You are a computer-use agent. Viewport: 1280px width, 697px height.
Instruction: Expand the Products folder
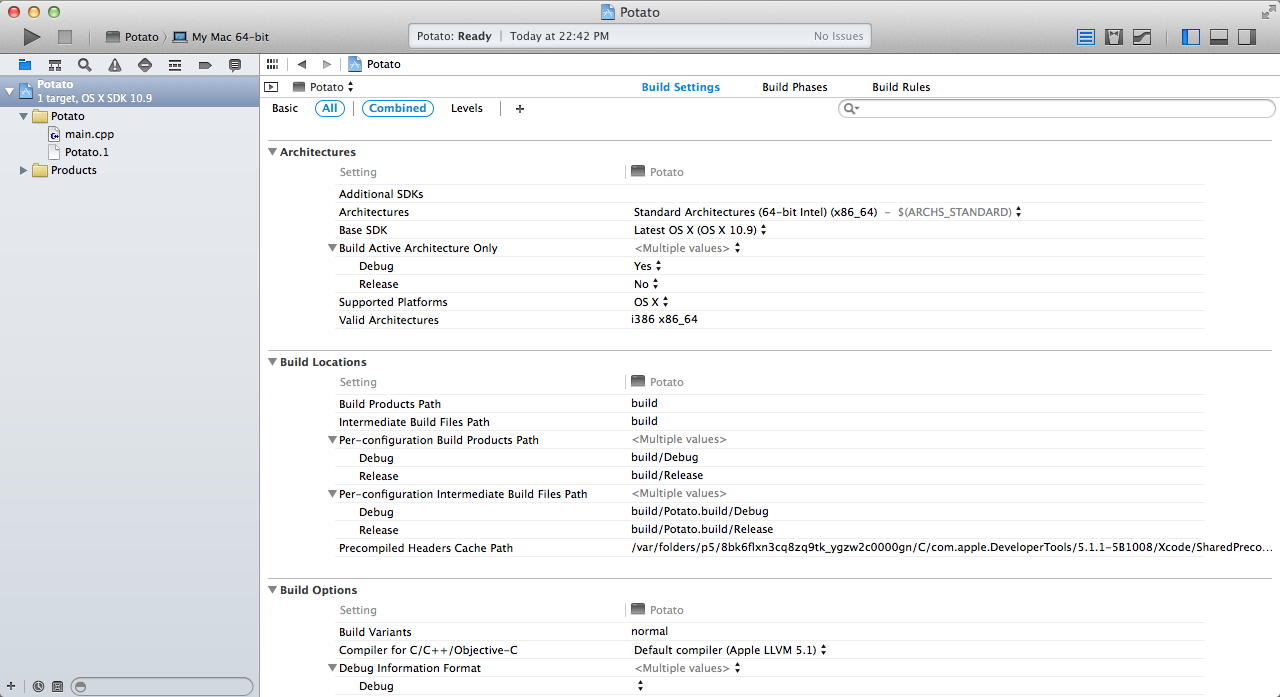24,170
